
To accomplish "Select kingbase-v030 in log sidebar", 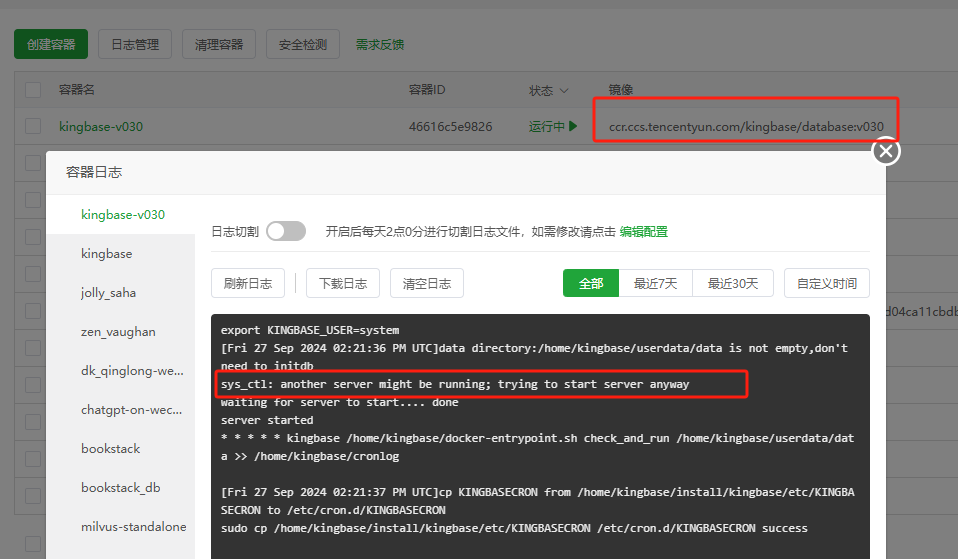I will pyautogui.click(x=123, y=214).
